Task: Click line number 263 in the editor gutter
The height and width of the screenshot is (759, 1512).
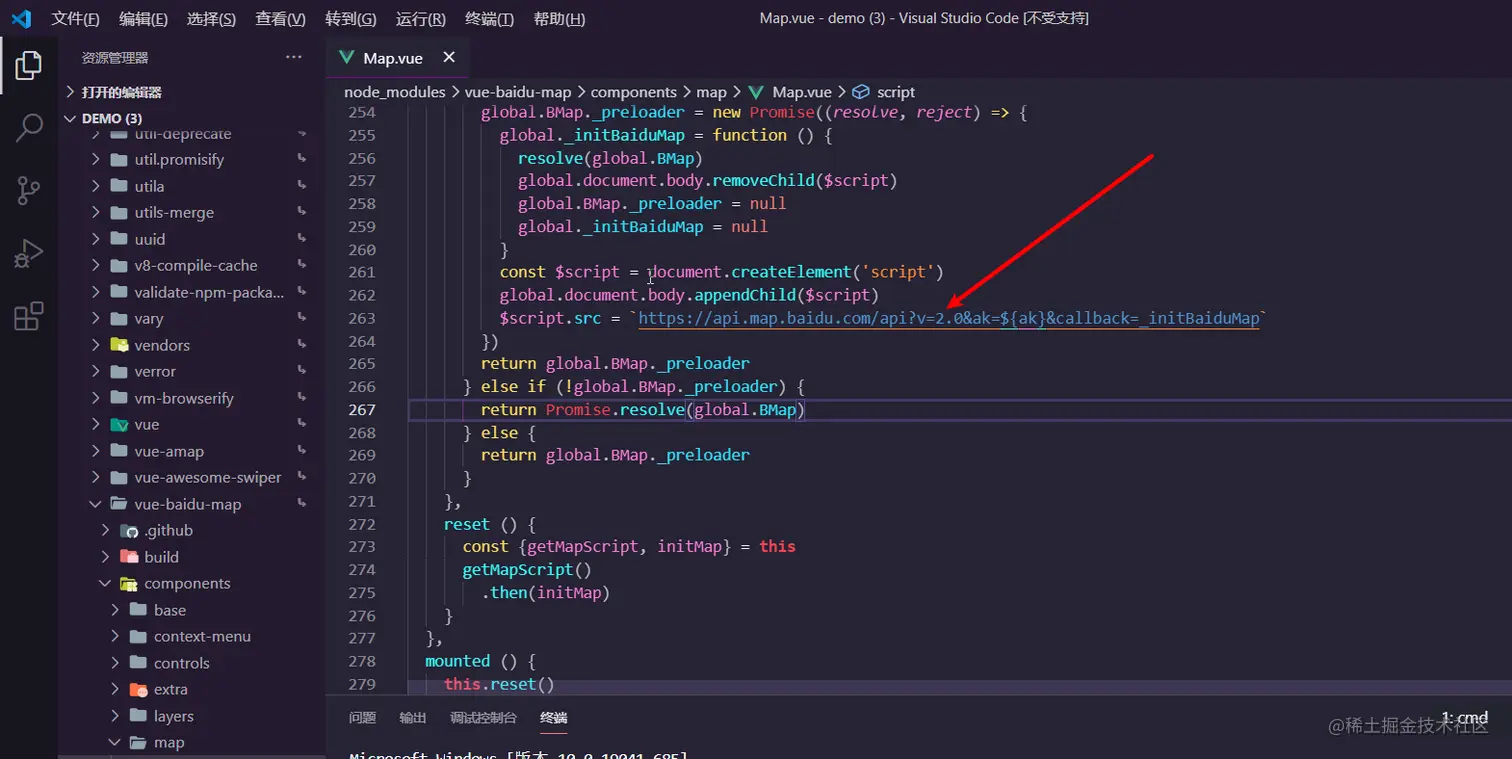Action: 362,318
